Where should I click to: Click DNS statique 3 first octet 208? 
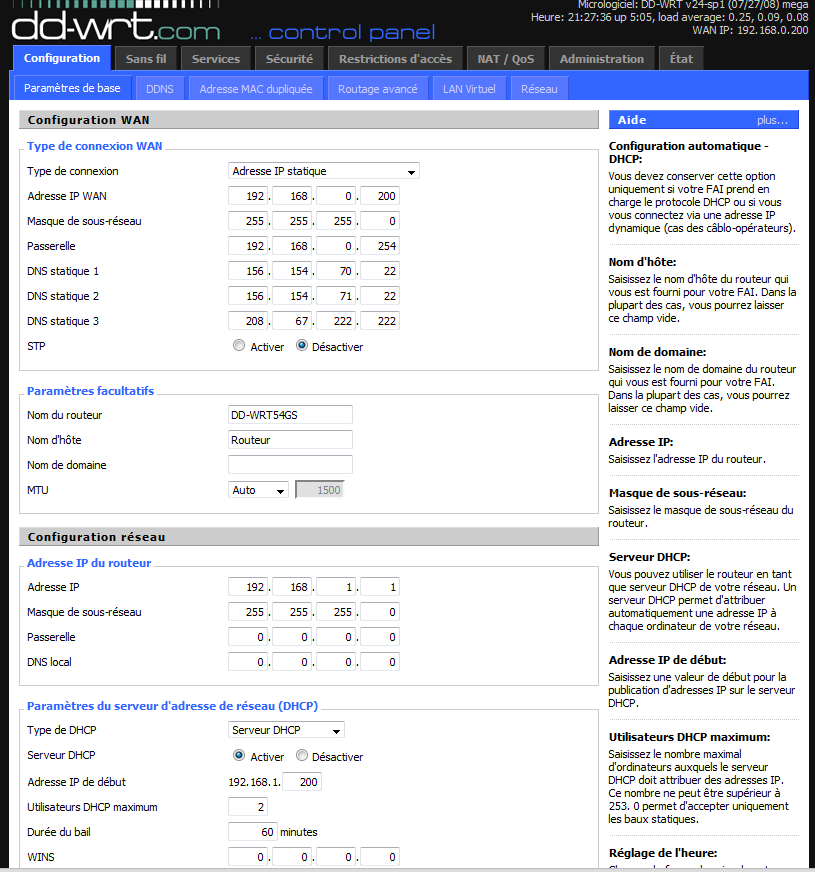[248, 321]
